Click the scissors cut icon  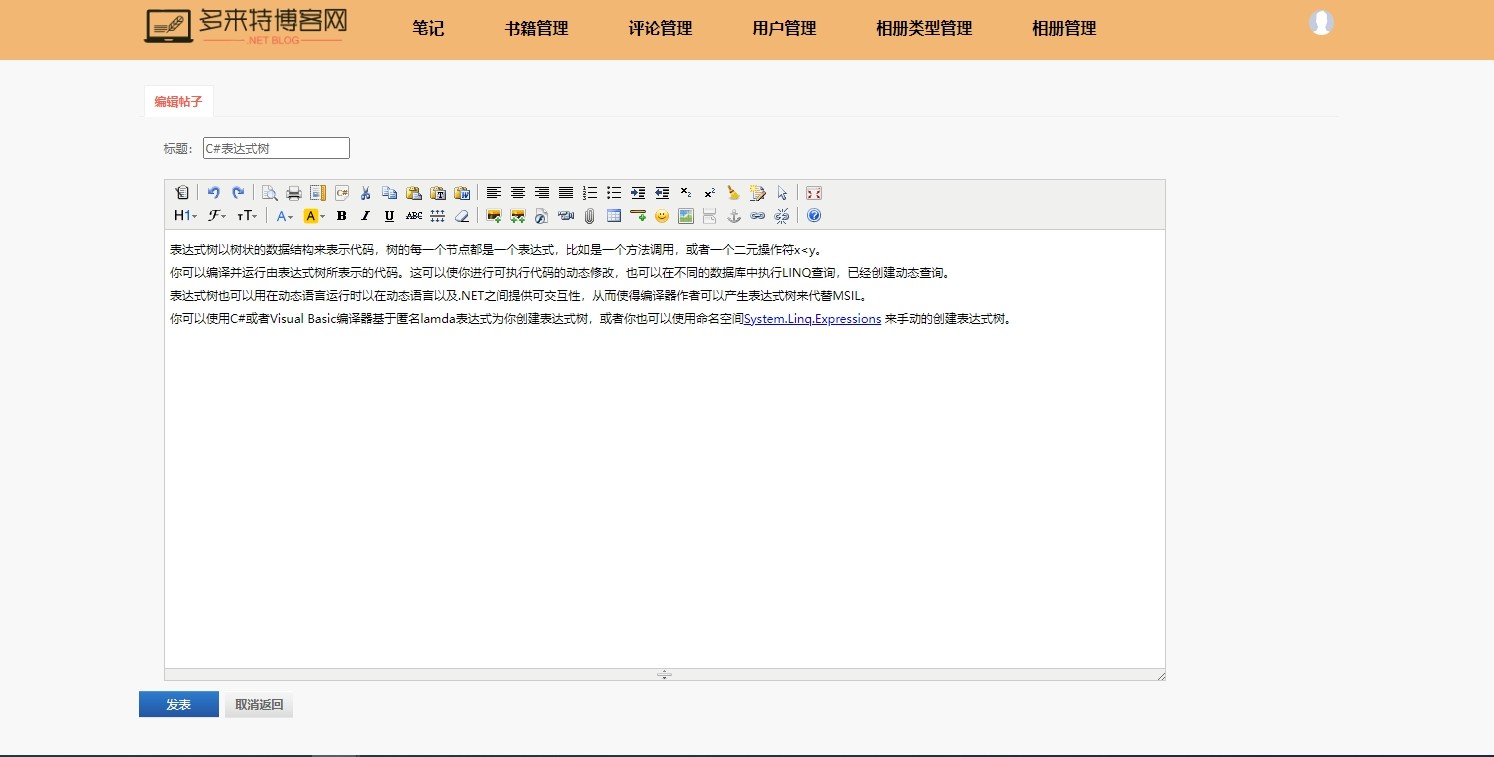pyautogui.click(x=366, y=193)
